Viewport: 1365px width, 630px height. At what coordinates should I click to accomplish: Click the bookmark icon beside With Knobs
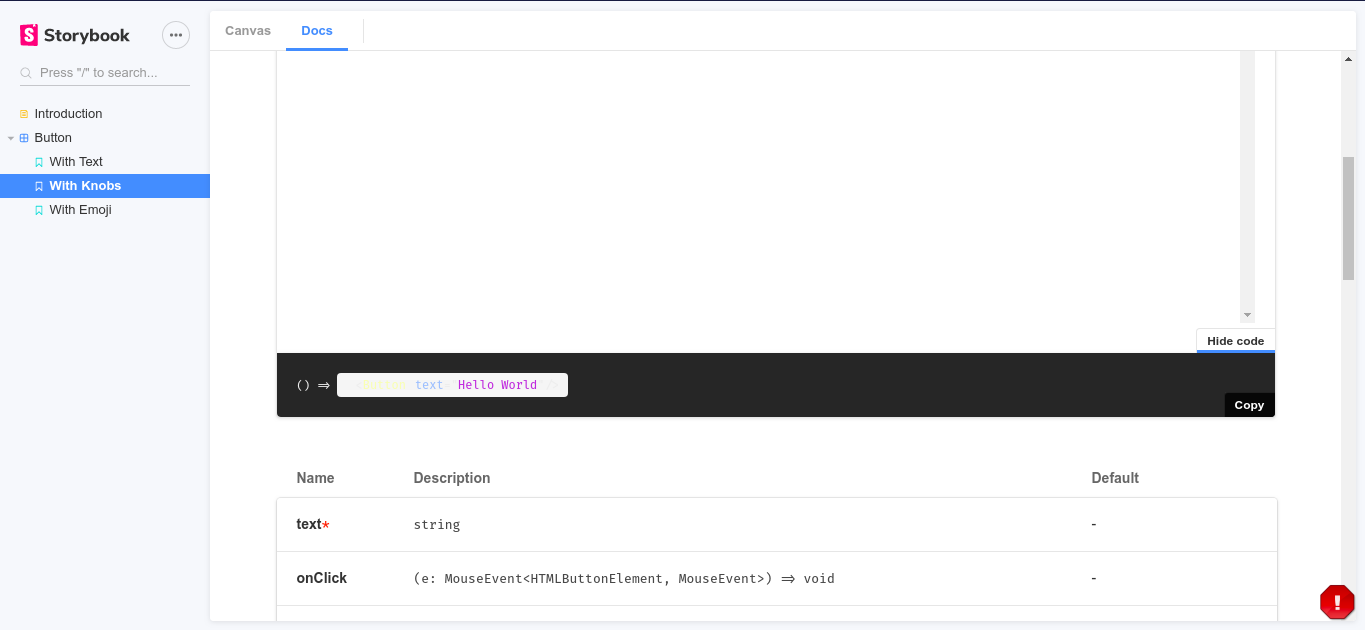pos(38,185)
